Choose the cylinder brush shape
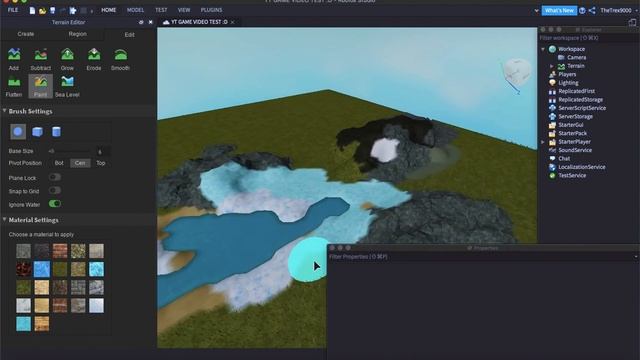640x360 pixels. point(56,131)
